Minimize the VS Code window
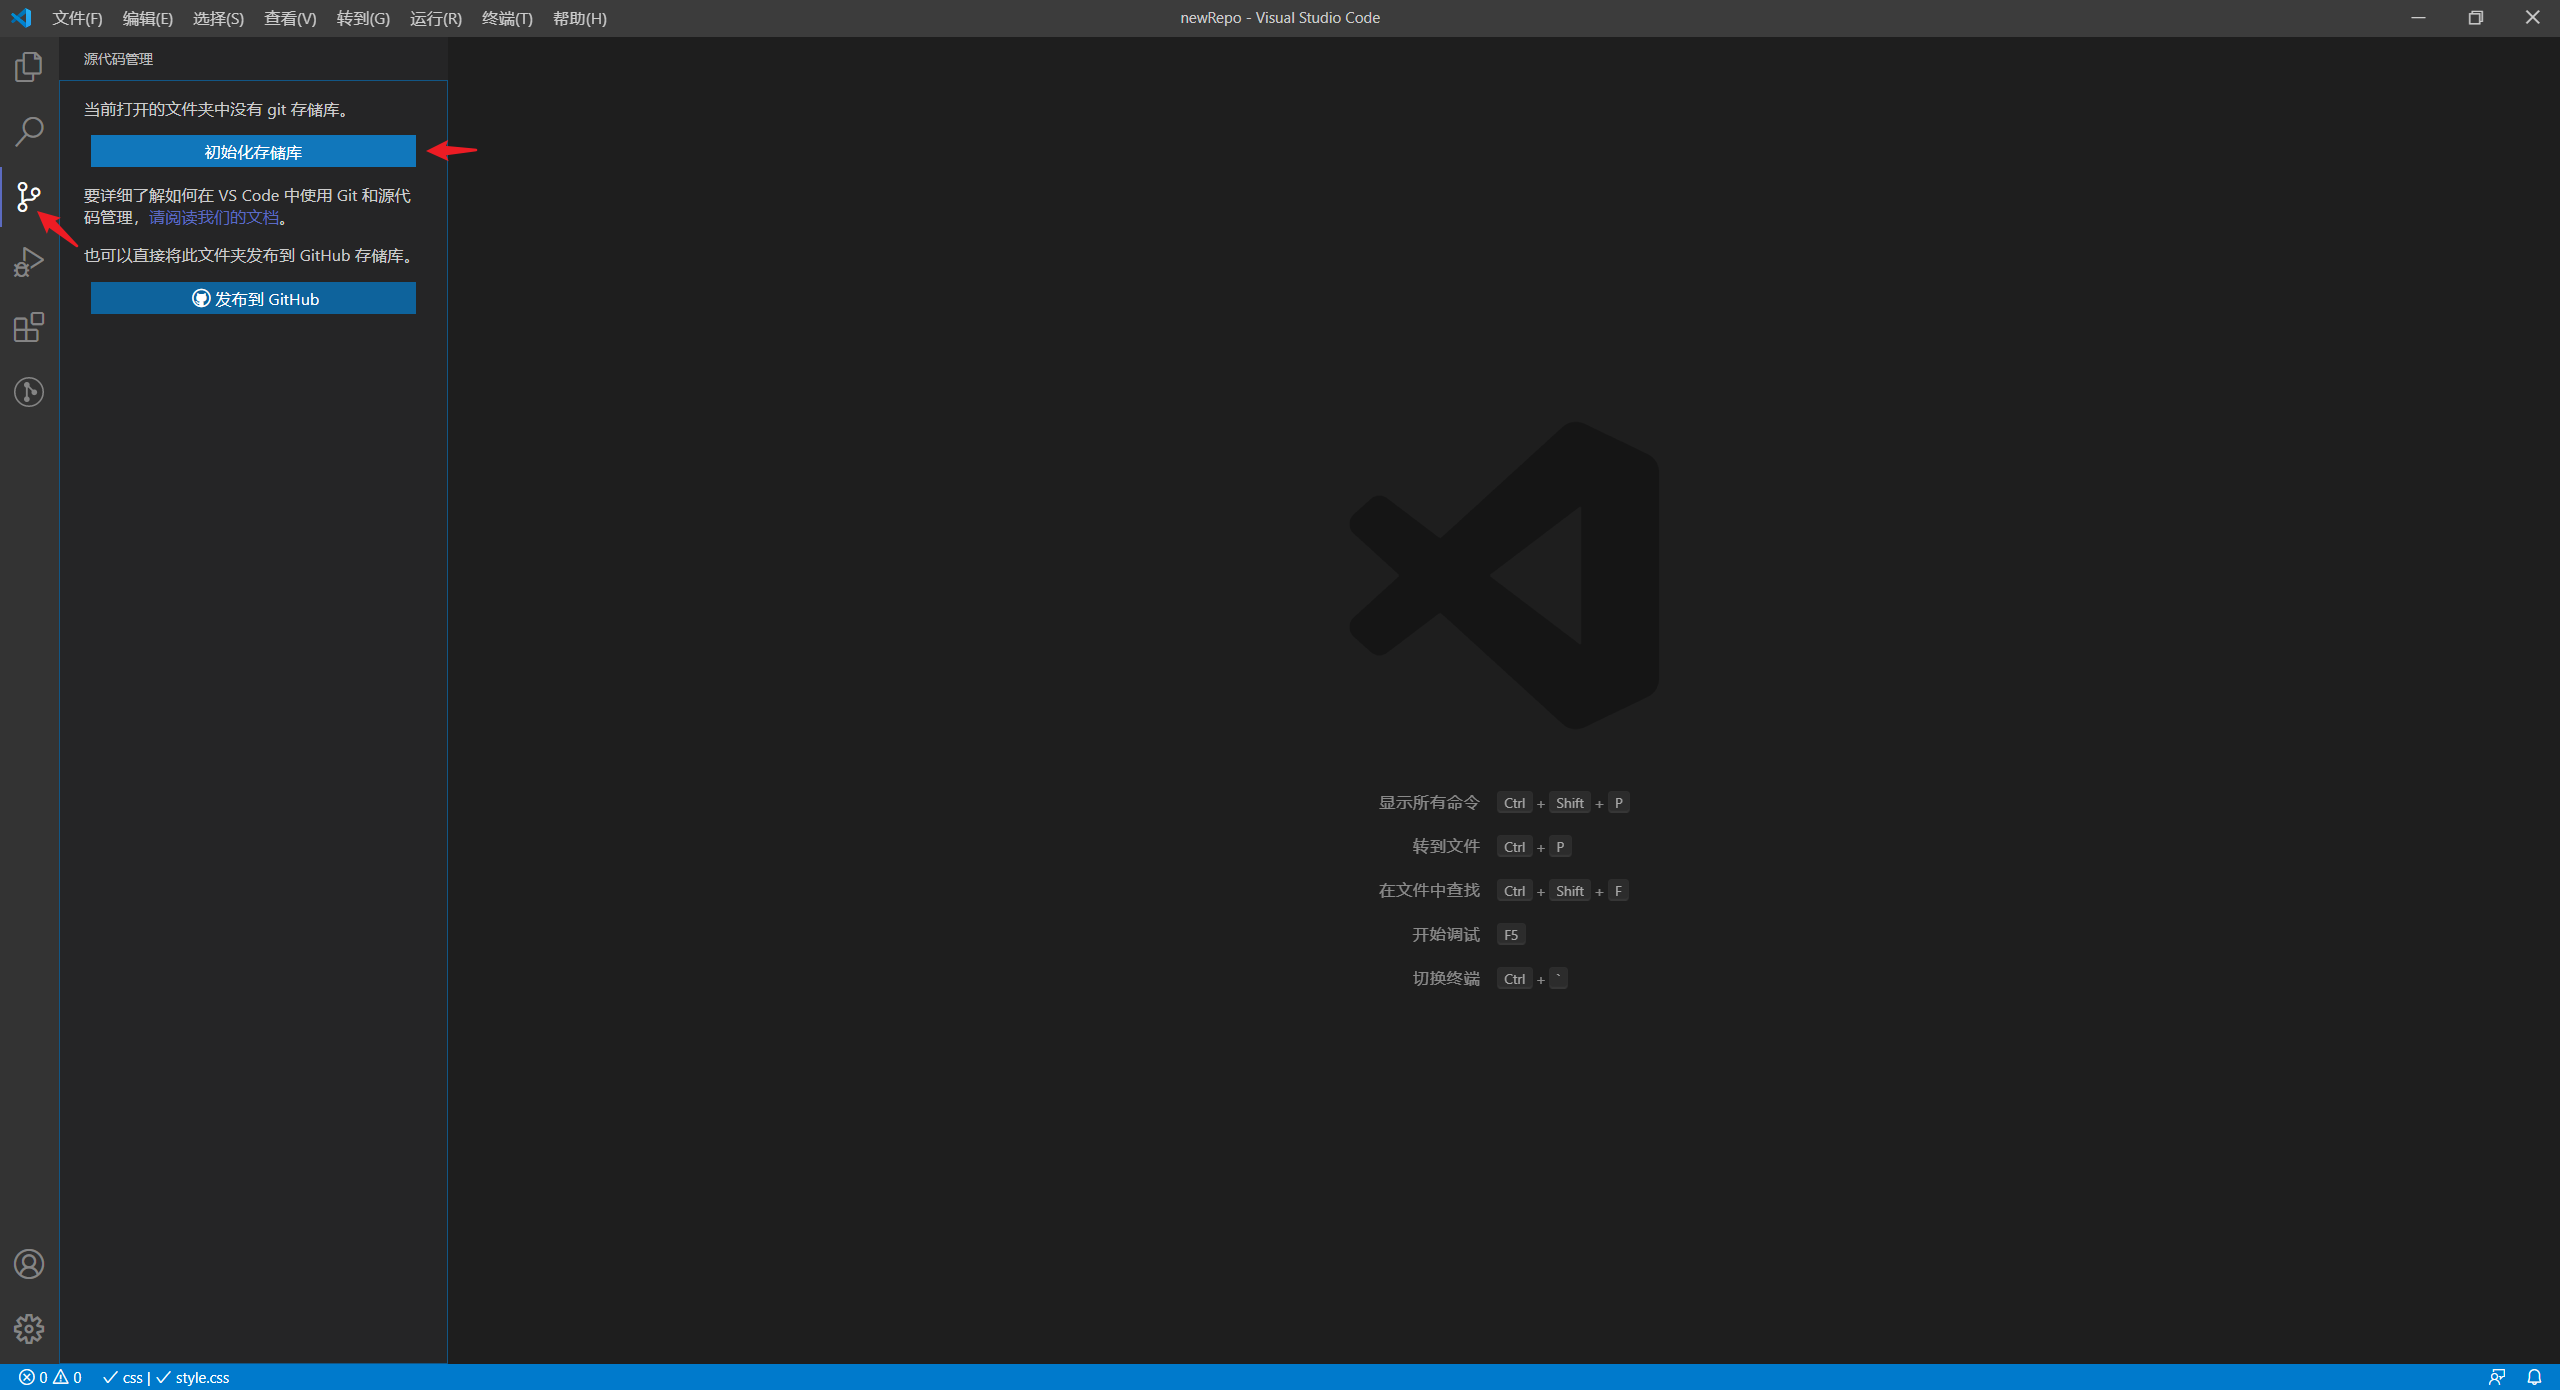Viewport: 2560px width, 1390px height. pyautogui.click(x=2418, y=18)
